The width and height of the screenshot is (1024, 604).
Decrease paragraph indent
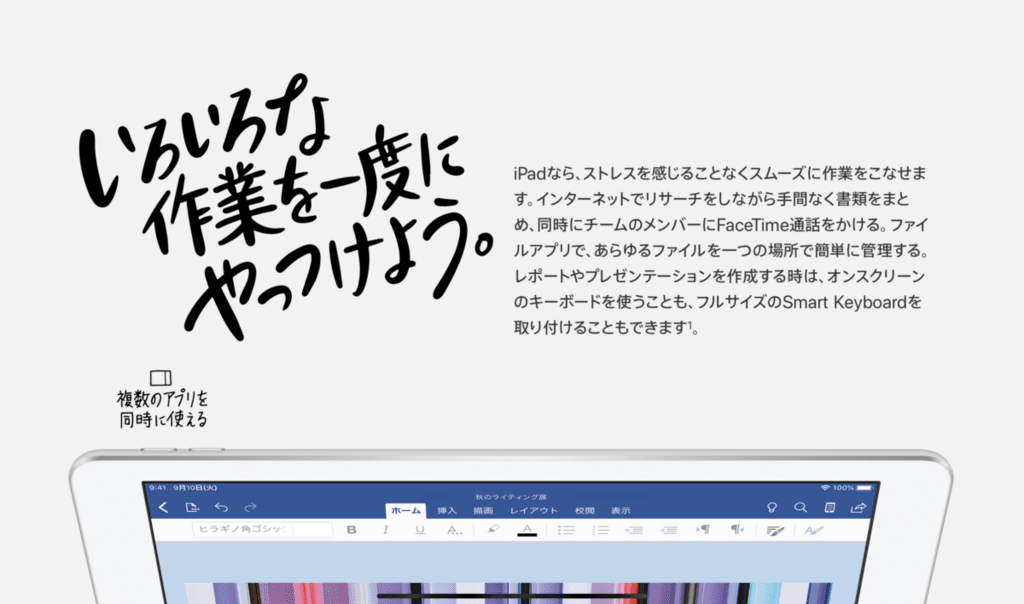pos(634,530)
